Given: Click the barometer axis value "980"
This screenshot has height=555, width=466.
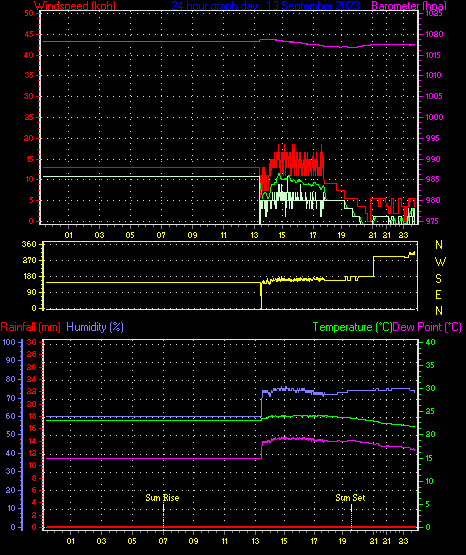Looking at the screenshot, I should [x=433, y=200].
